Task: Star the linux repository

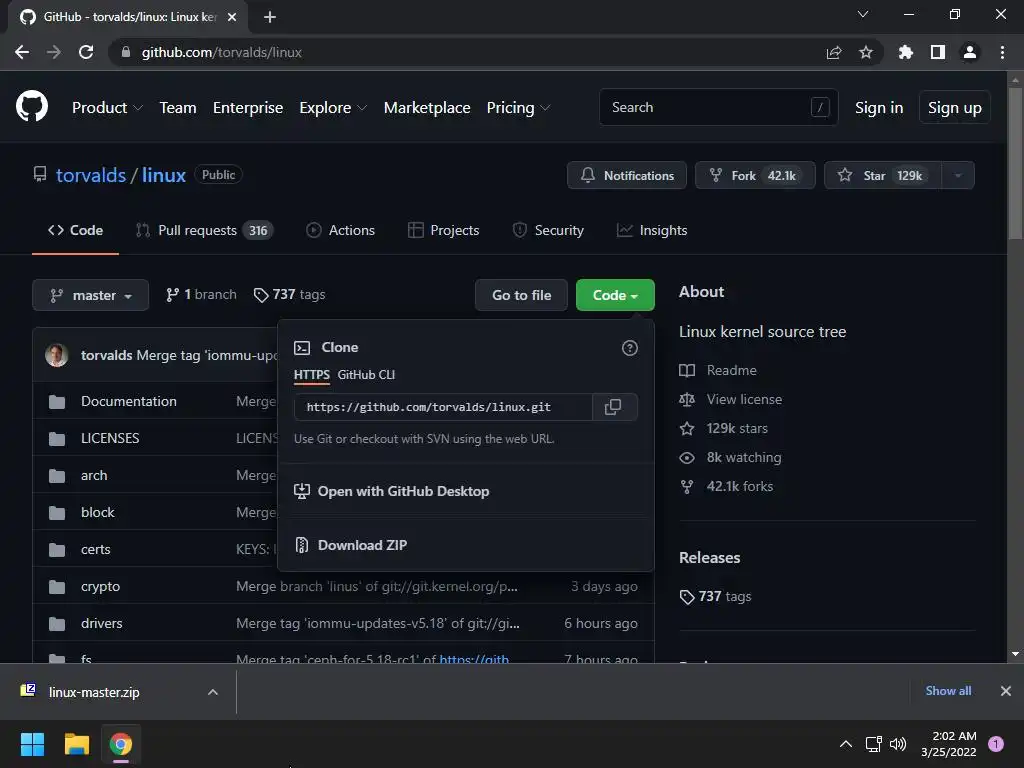Action: click(x=883, y=175)
